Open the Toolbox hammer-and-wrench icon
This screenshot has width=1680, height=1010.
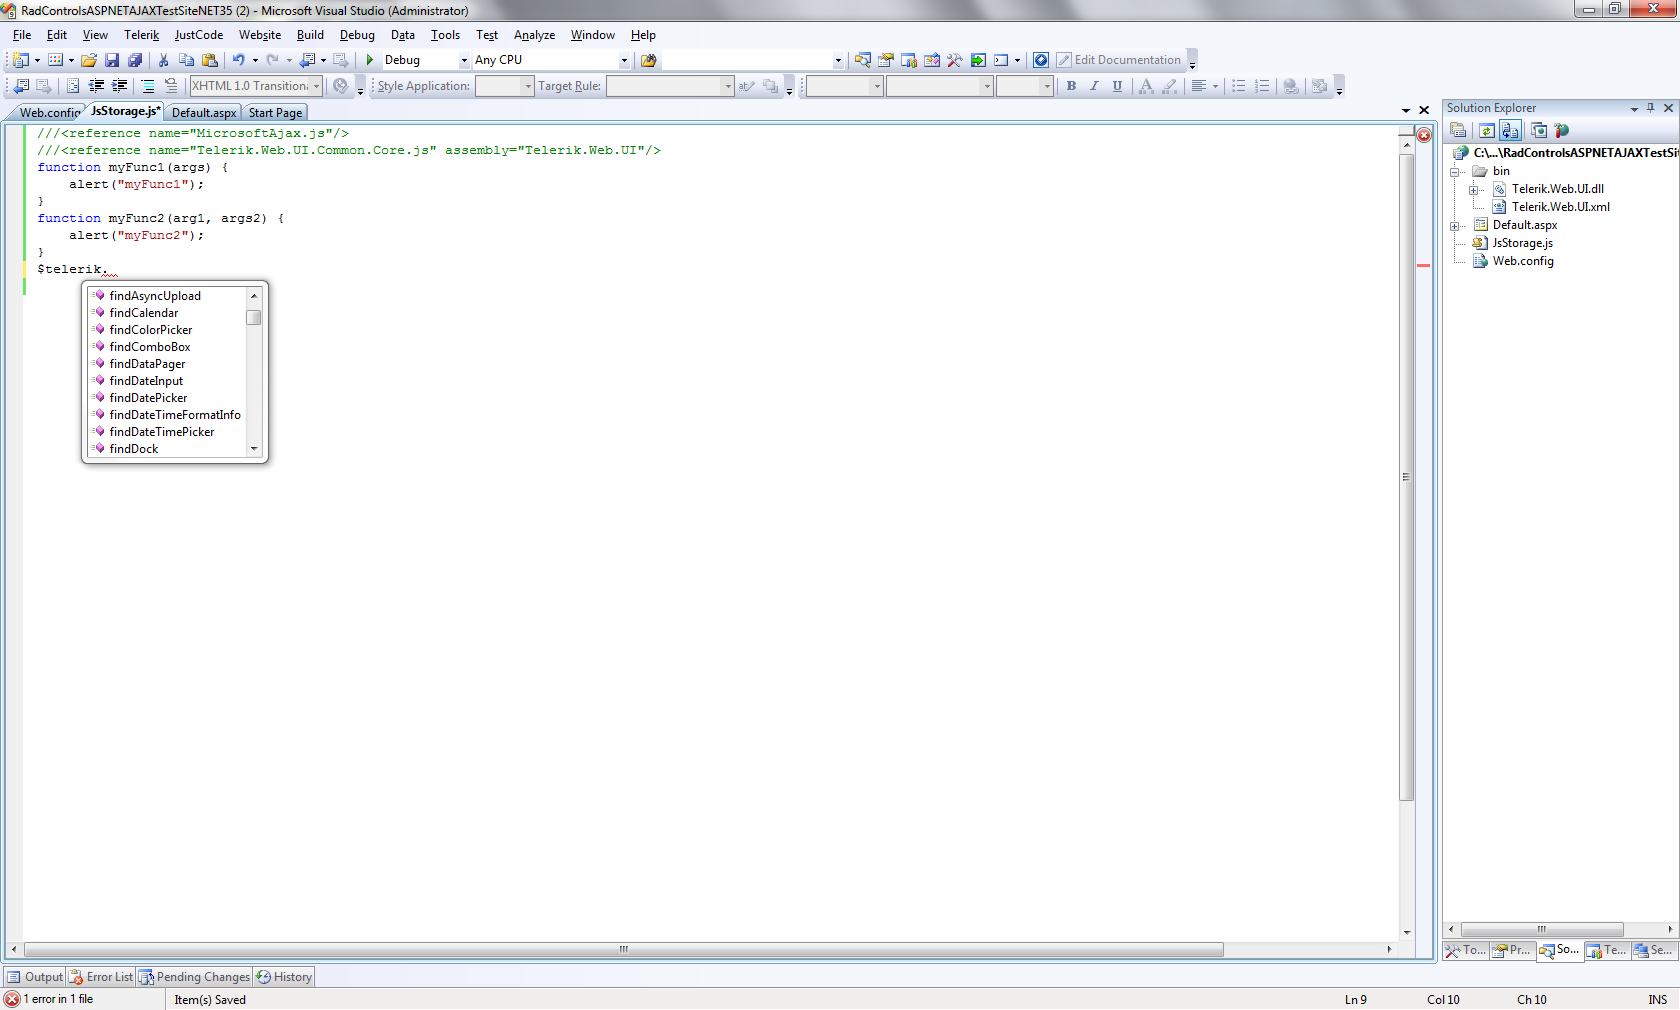click(x=955, y=60)
